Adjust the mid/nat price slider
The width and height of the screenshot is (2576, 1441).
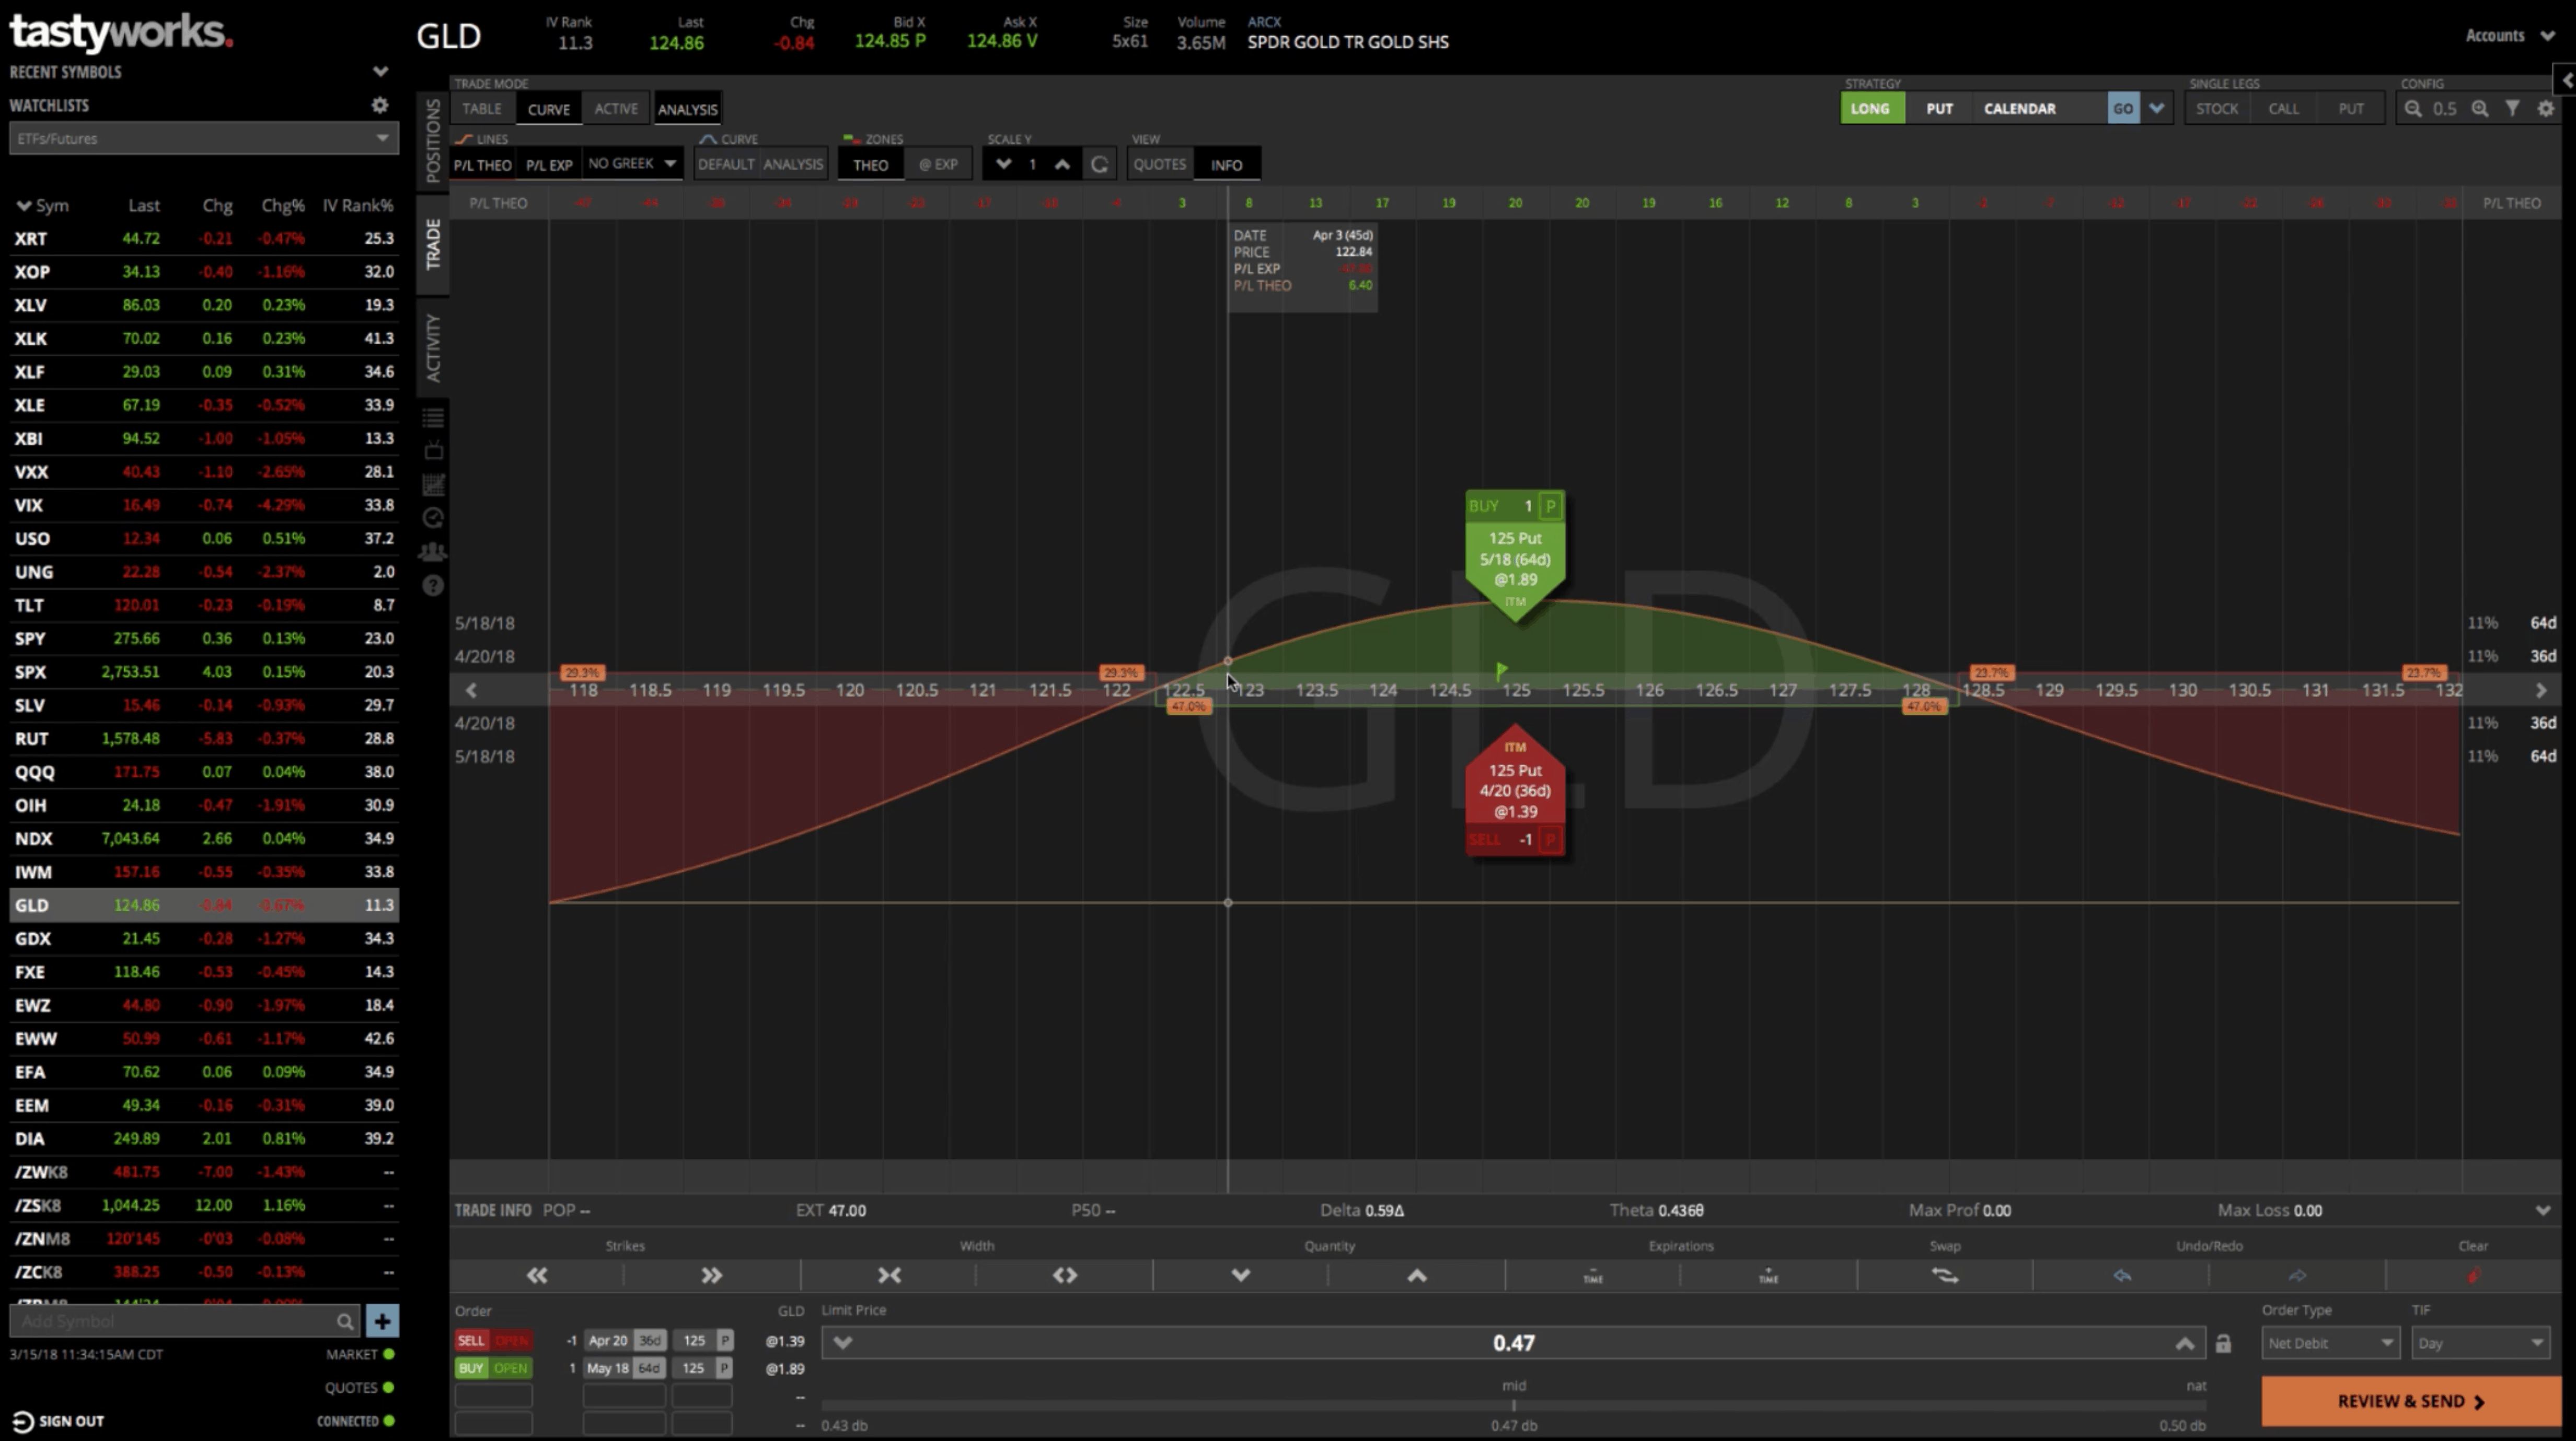[1513, 1405]
